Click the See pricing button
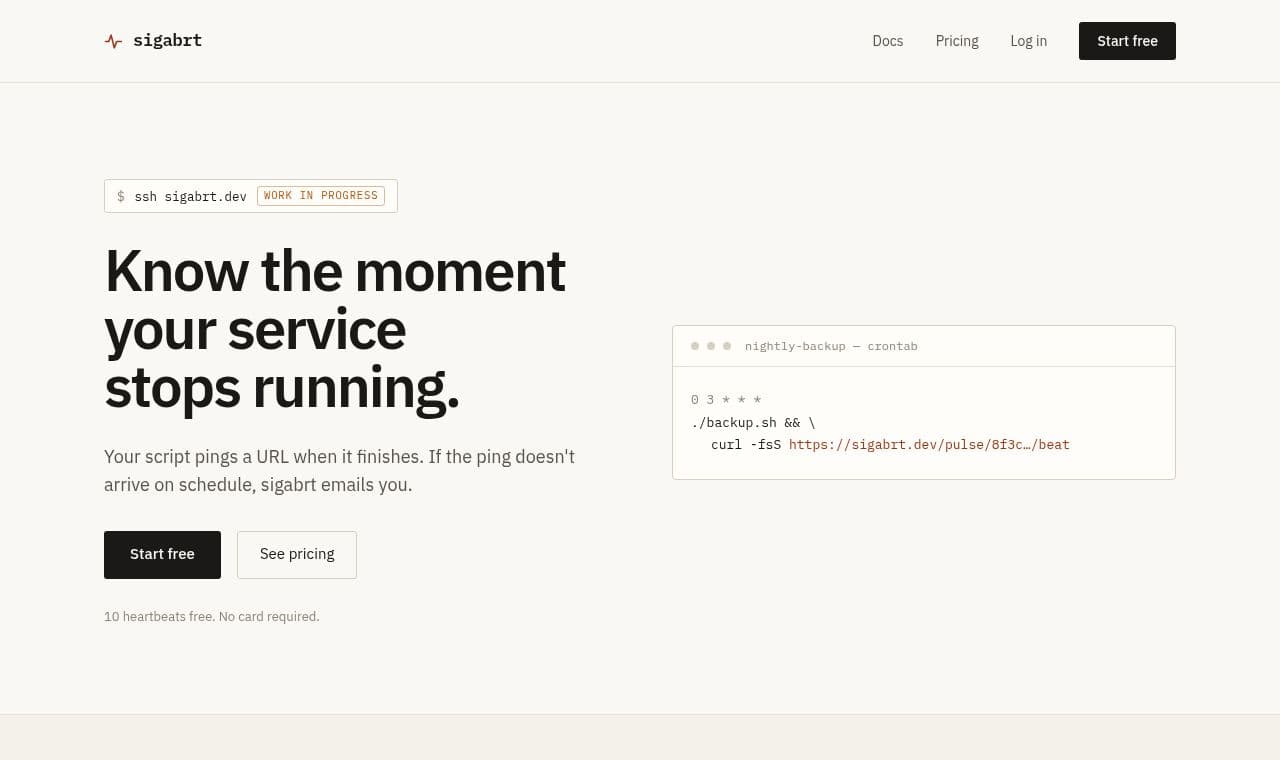 coord(297,555)
